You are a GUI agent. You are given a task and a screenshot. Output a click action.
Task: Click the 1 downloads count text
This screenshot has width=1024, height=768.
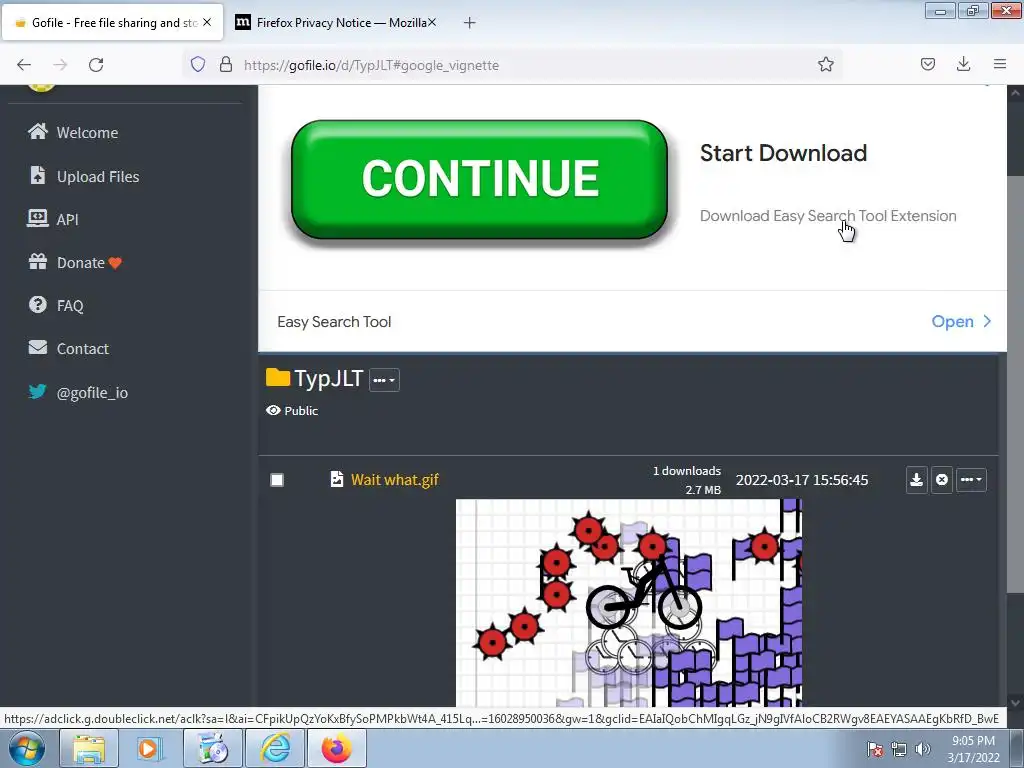(686, 471)
